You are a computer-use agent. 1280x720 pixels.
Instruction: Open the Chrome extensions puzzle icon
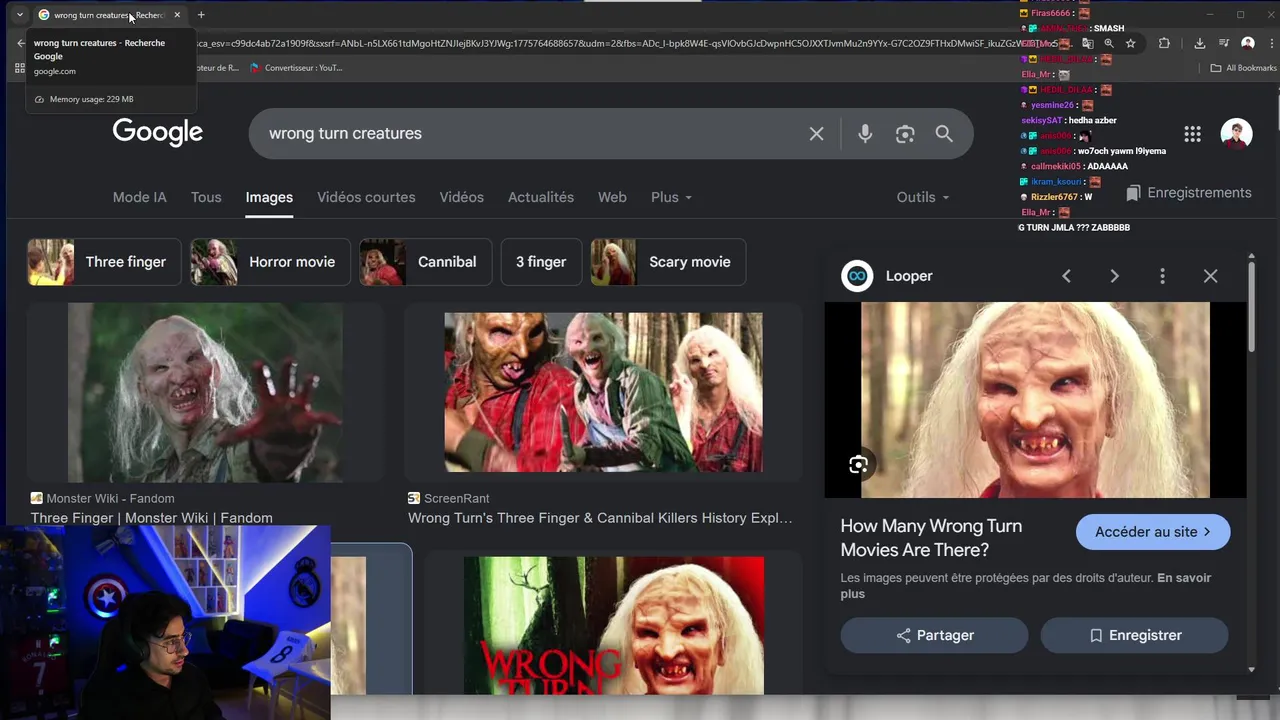[x=1164, y=44]
